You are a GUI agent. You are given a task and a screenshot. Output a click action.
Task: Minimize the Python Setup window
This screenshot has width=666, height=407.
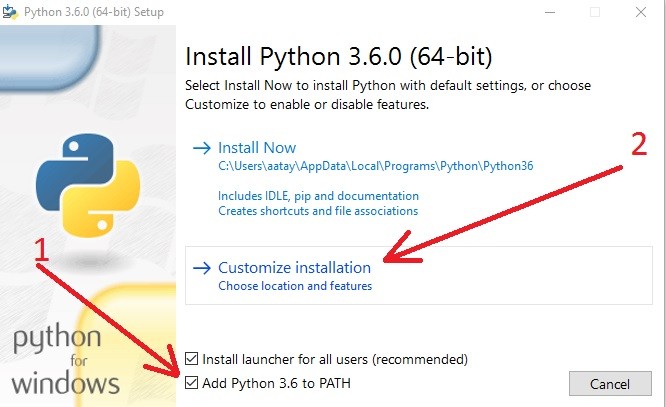pyautogui.click(x=550, y=12)
